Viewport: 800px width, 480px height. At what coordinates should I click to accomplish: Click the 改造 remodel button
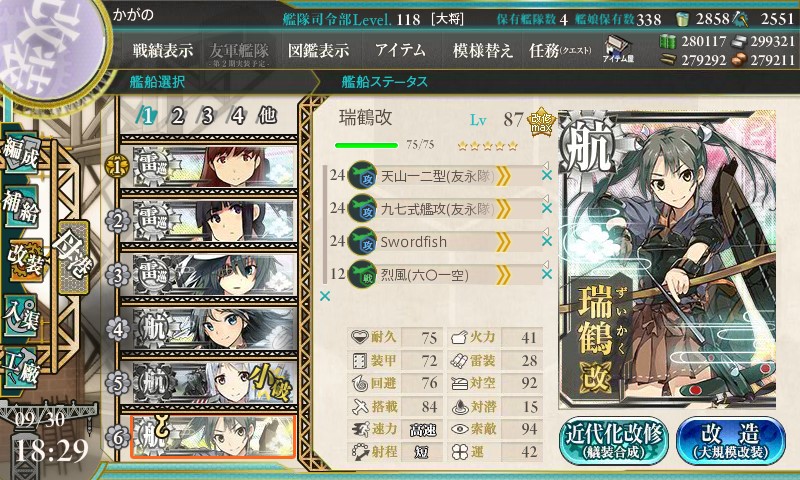coord(731,441)
